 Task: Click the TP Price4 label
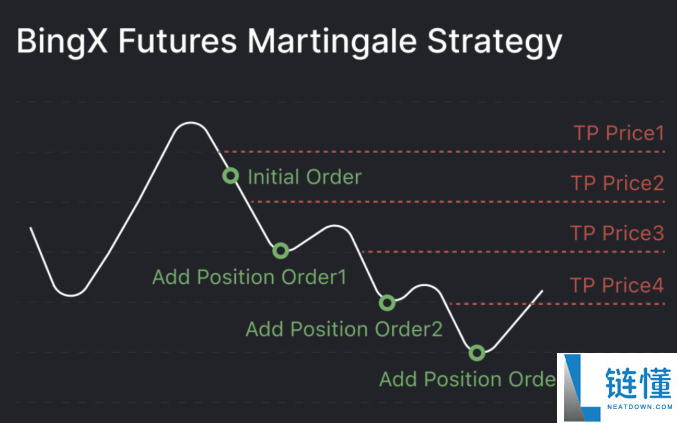tap(617, 285)
